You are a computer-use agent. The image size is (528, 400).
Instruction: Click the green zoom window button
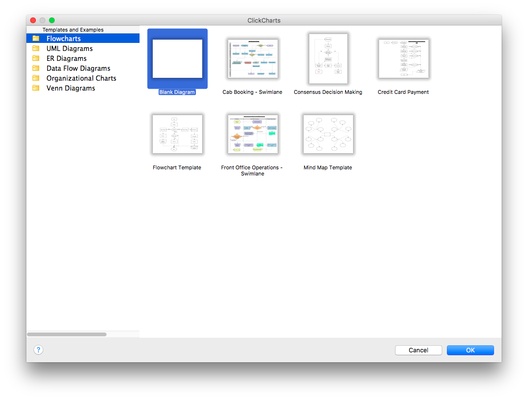(x=52, y=20)
